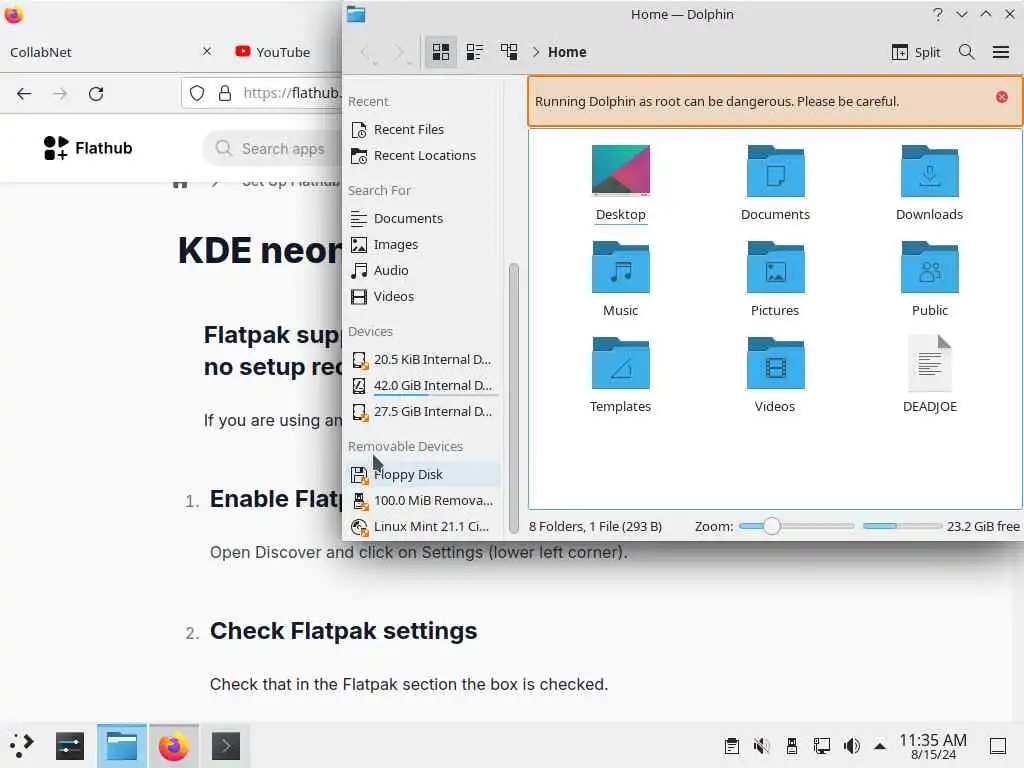This screenshot has height=768, width=1024.
Task: Open Konsole terminal from taskbar
Action: click(225, 746)
